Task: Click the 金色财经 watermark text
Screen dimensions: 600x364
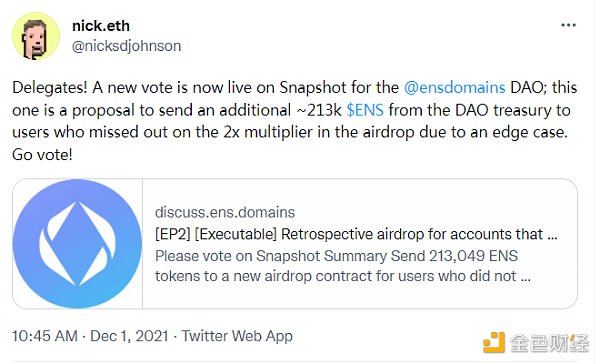Action: 549,343
